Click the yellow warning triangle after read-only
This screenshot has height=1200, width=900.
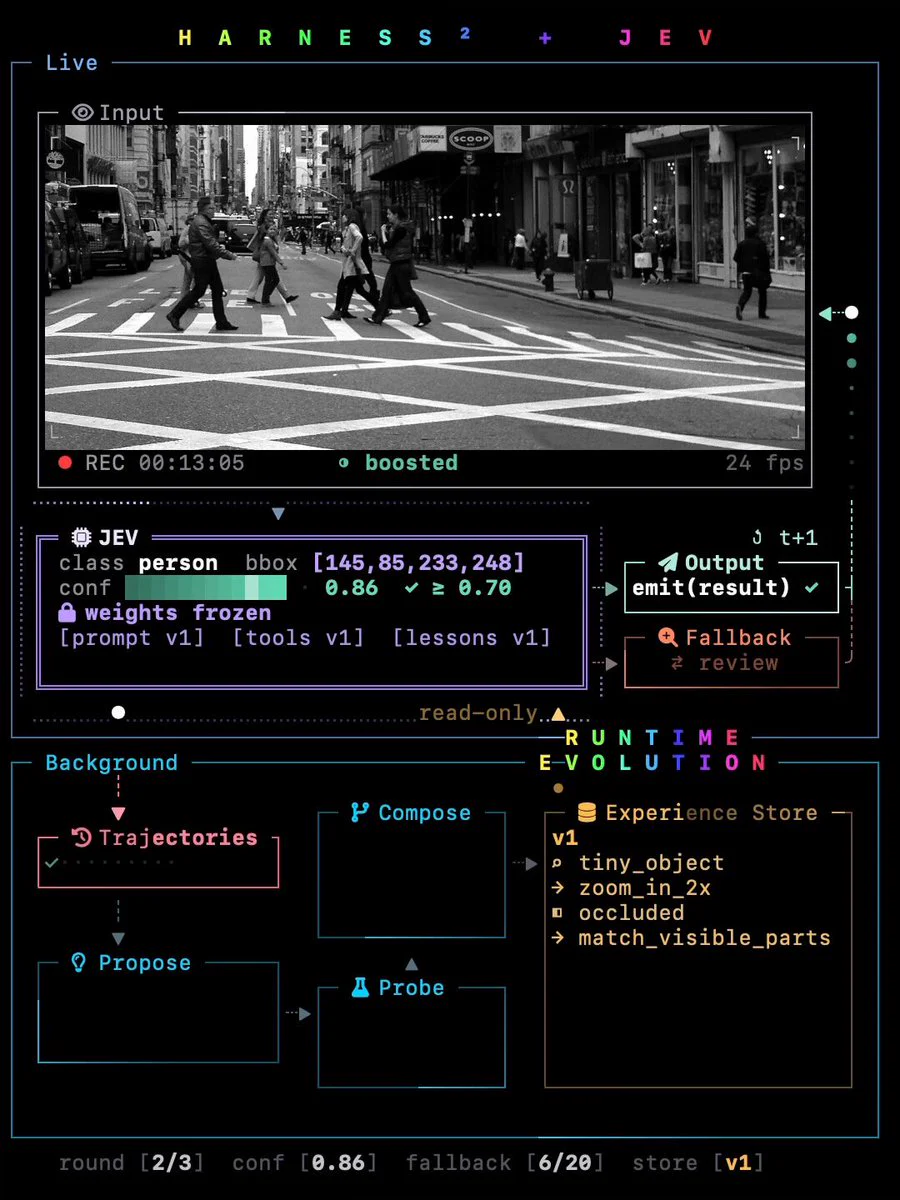click(x=558, y=714)
